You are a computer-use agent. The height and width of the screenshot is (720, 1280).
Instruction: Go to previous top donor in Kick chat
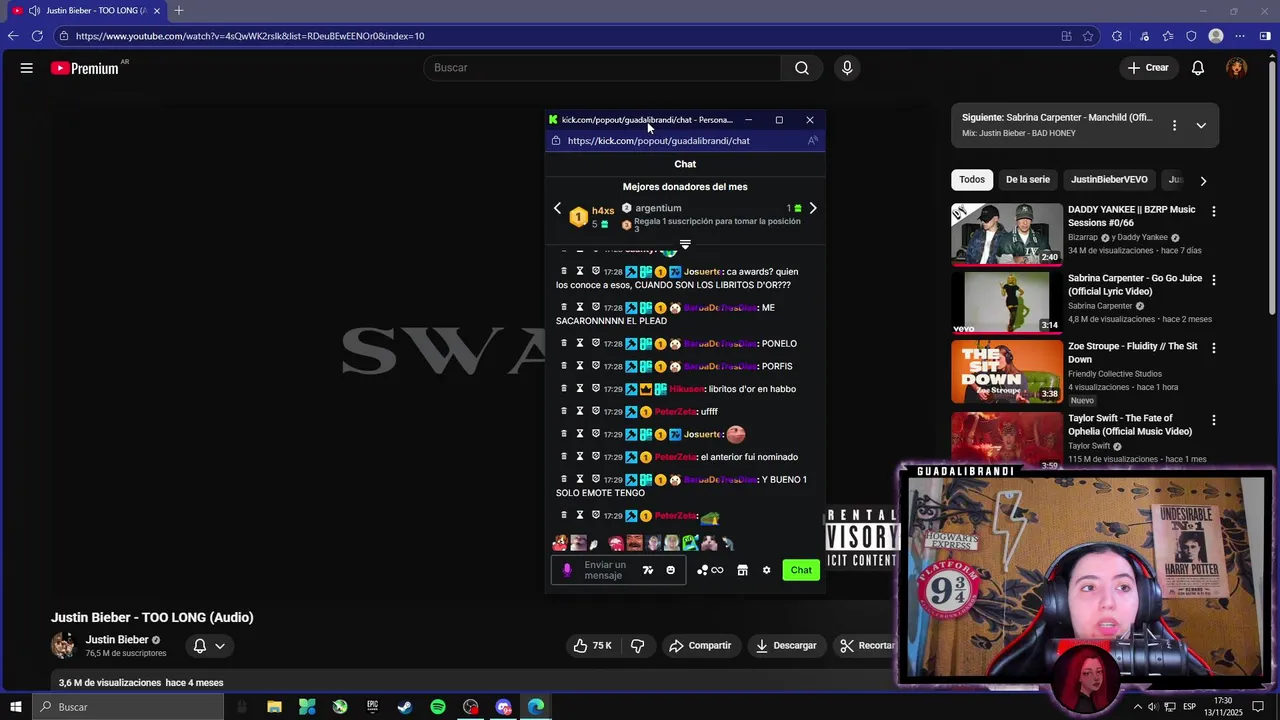click(x=558, y=208)
